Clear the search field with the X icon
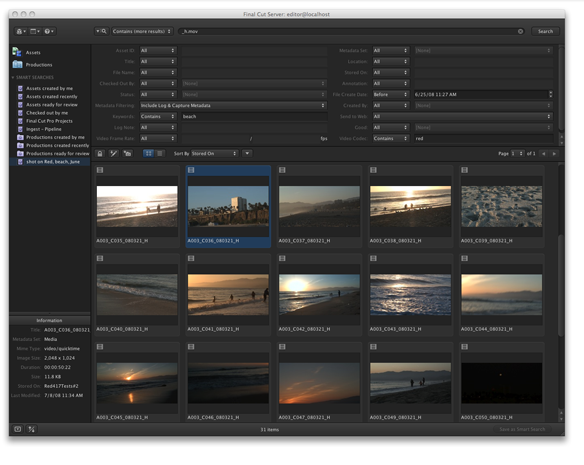 pos(520,31)
